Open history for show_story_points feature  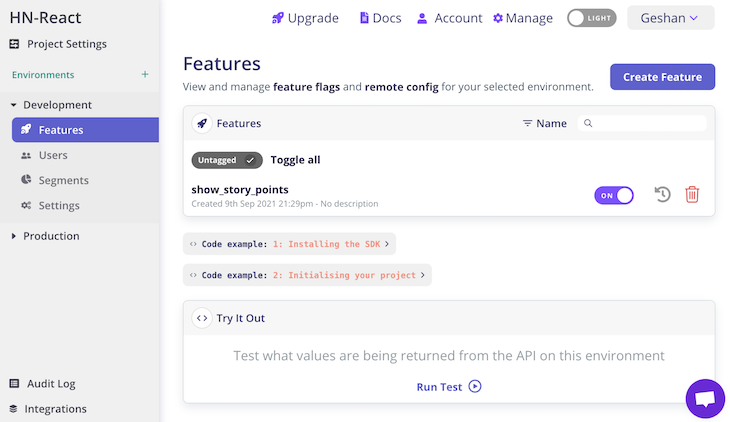click(662, 195)
